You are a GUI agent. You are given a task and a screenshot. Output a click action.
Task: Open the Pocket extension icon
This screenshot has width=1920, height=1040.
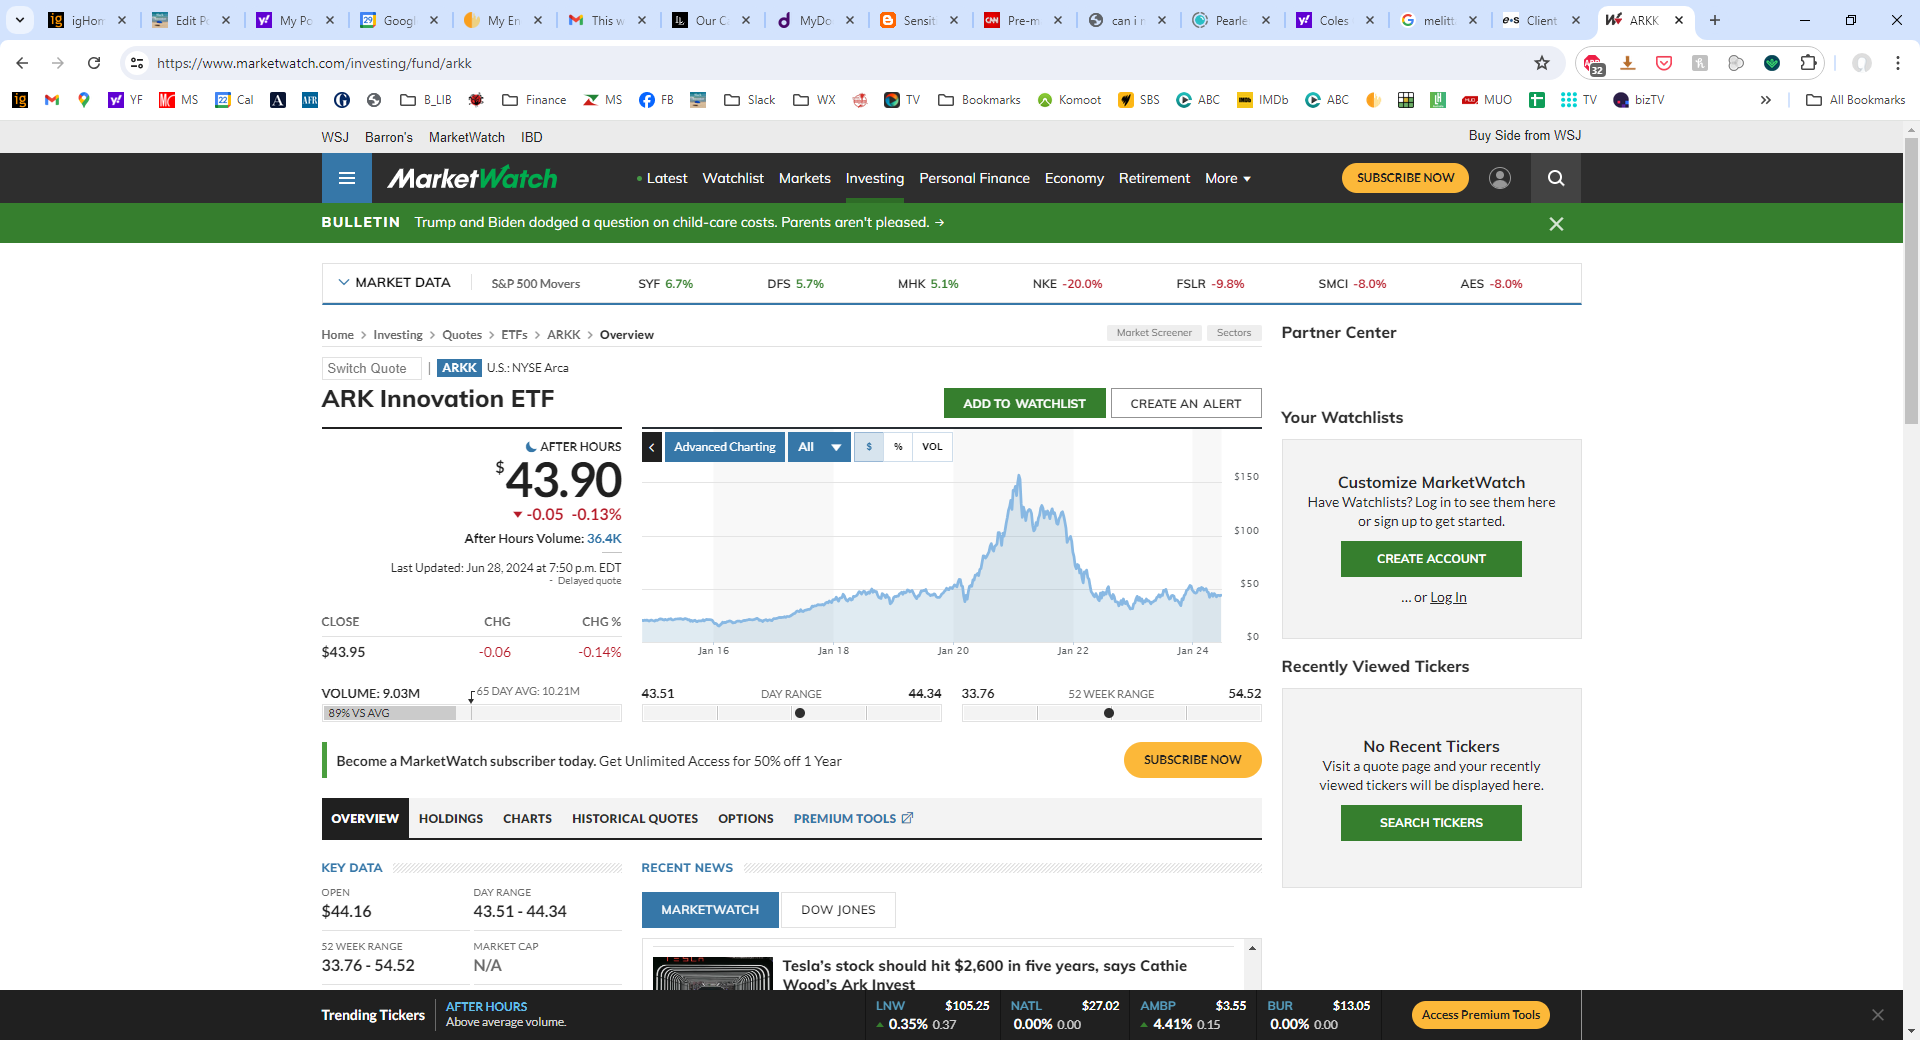(1664, 63)
